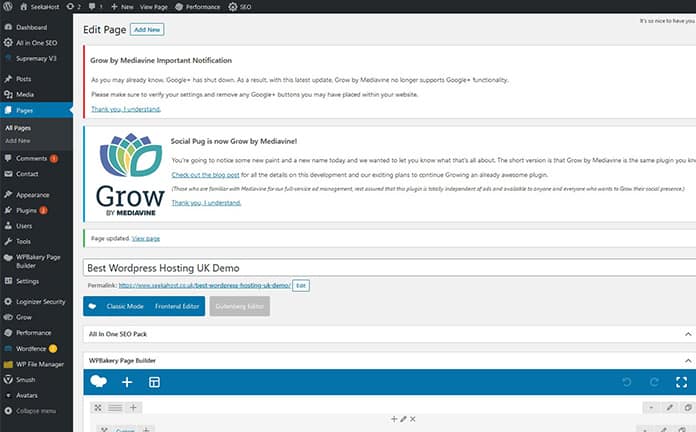Screen dimensions: 696x432
Task: Focus the page title input field
Action: (389, 268)
